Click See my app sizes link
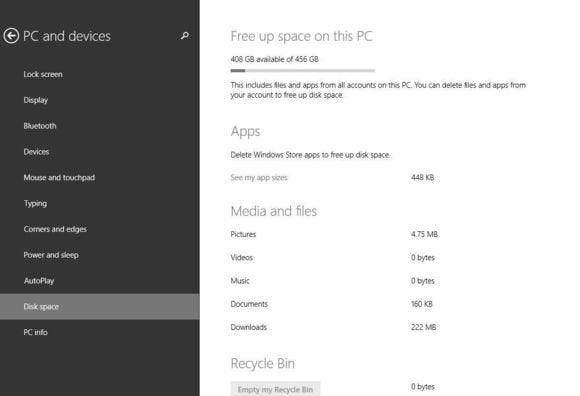 pyautogui.click(x=259, y=178)
